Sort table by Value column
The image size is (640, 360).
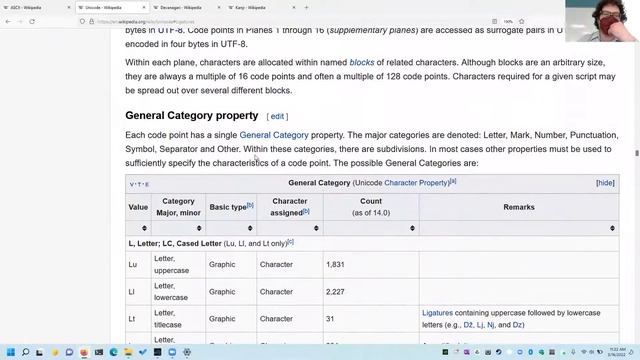pyautogui.click(x=144, y=228)
